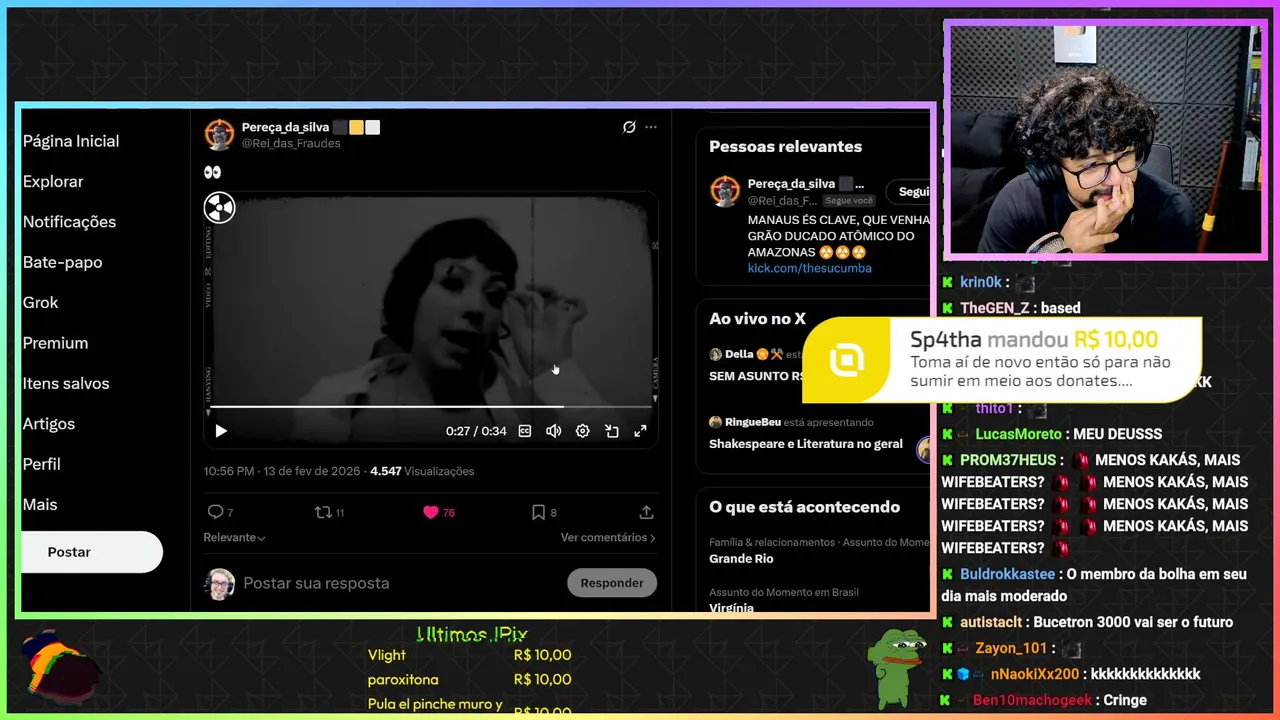Seek along the video progress bar
This screenshot has height=720, width=1280.
pyautogui.click(x=430, y=407)
